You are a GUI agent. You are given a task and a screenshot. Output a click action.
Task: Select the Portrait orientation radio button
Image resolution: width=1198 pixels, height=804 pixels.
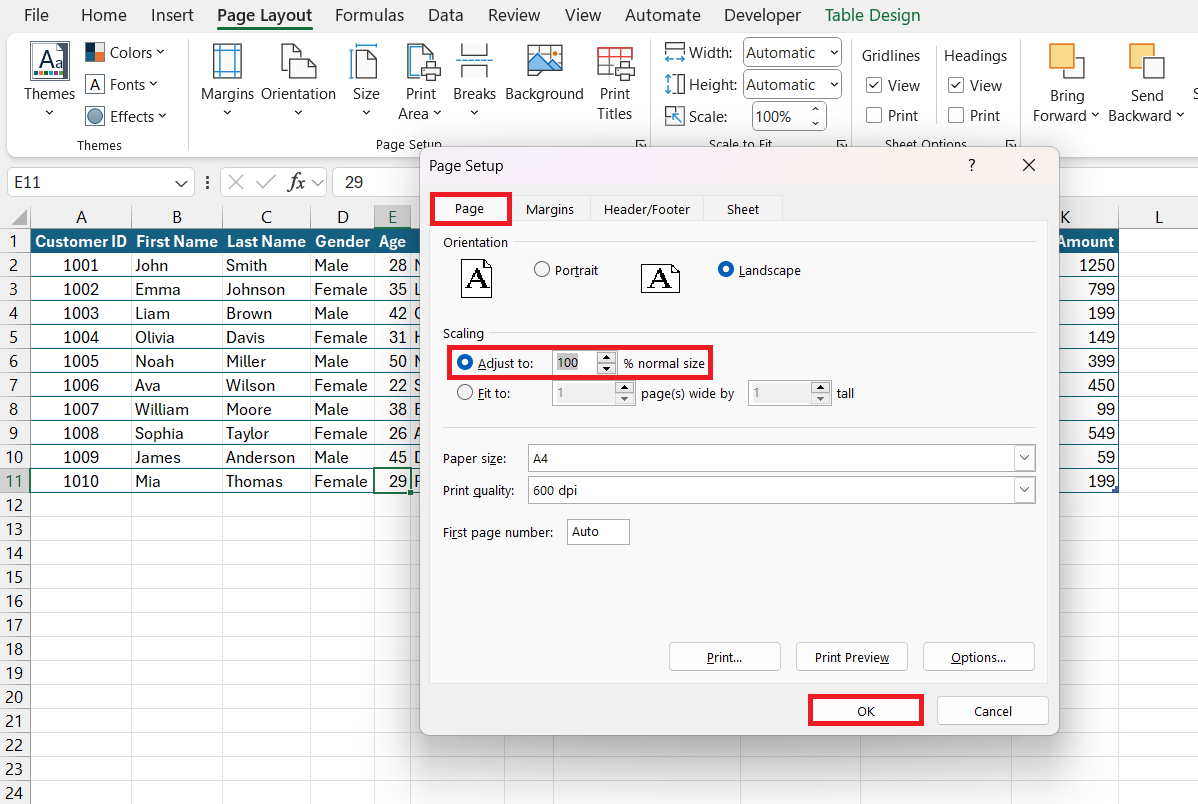(x=542, y=270)
